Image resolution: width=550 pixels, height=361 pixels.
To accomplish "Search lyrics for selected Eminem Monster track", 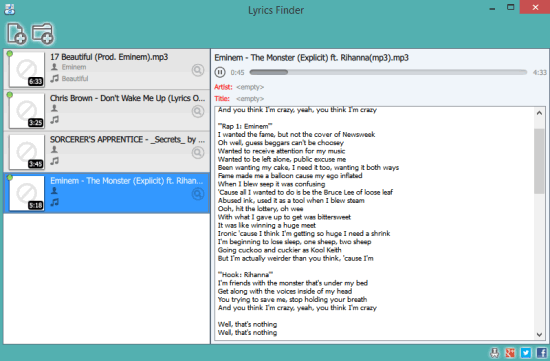I will [198, 194].
